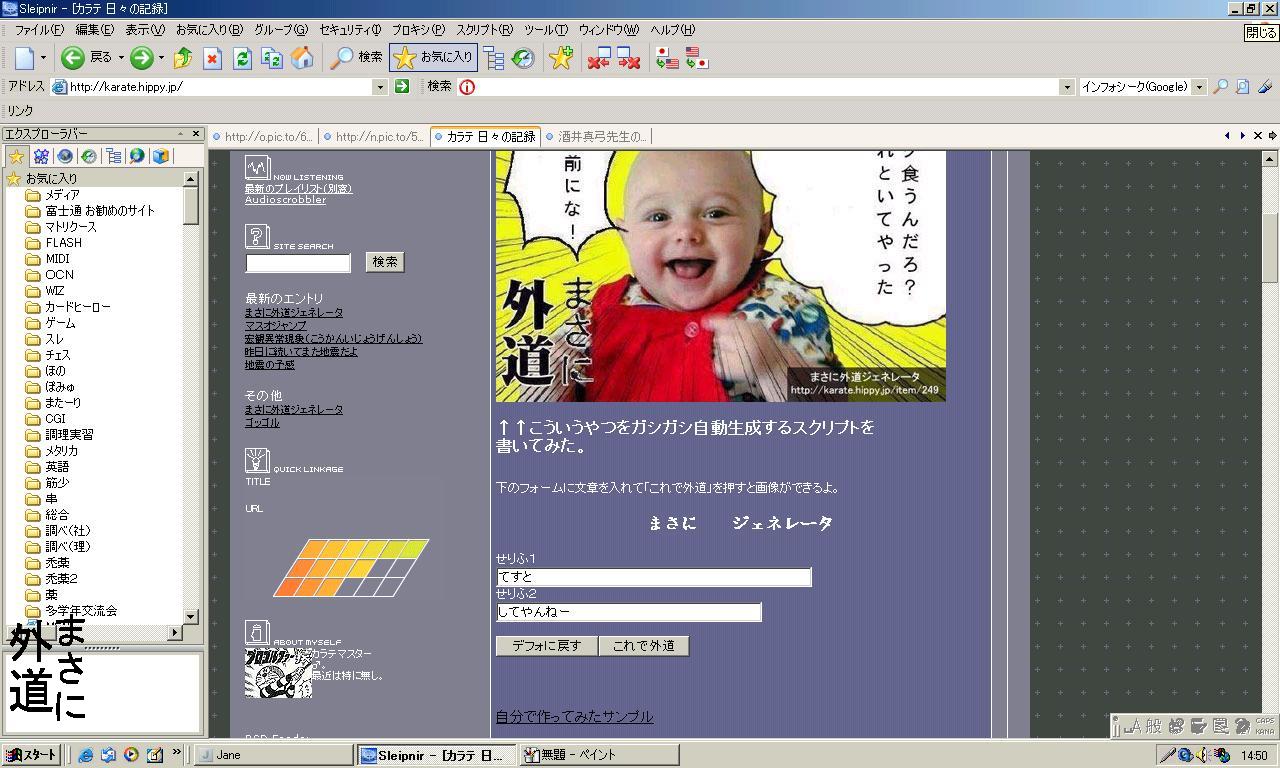
Task: Select favorites star tab in explorer bar
Action: coord(16,156)
